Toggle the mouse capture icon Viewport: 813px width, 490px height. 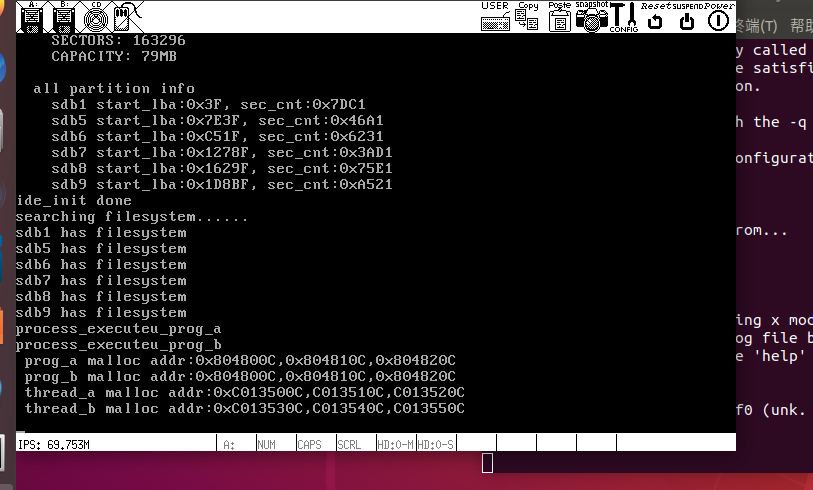point(122,17)
